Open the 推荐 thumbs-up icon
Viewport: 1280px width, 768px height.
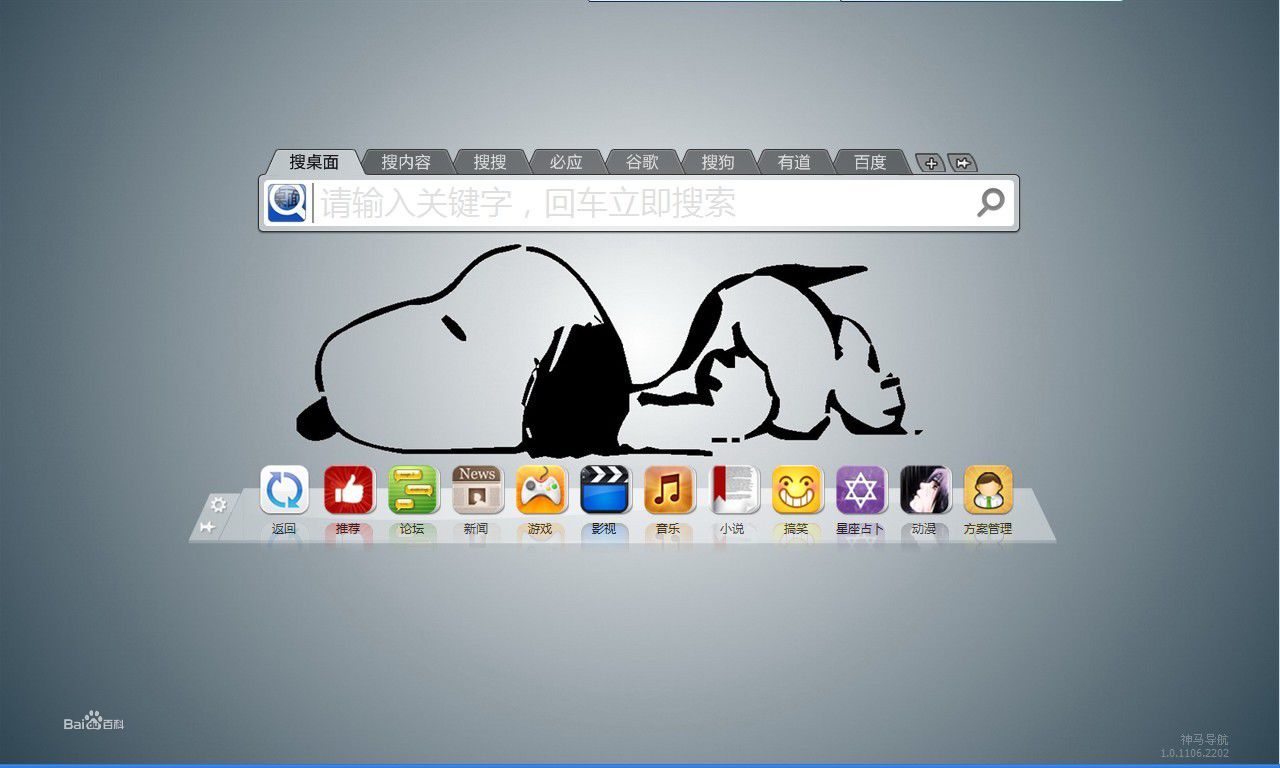coord(348,490)
